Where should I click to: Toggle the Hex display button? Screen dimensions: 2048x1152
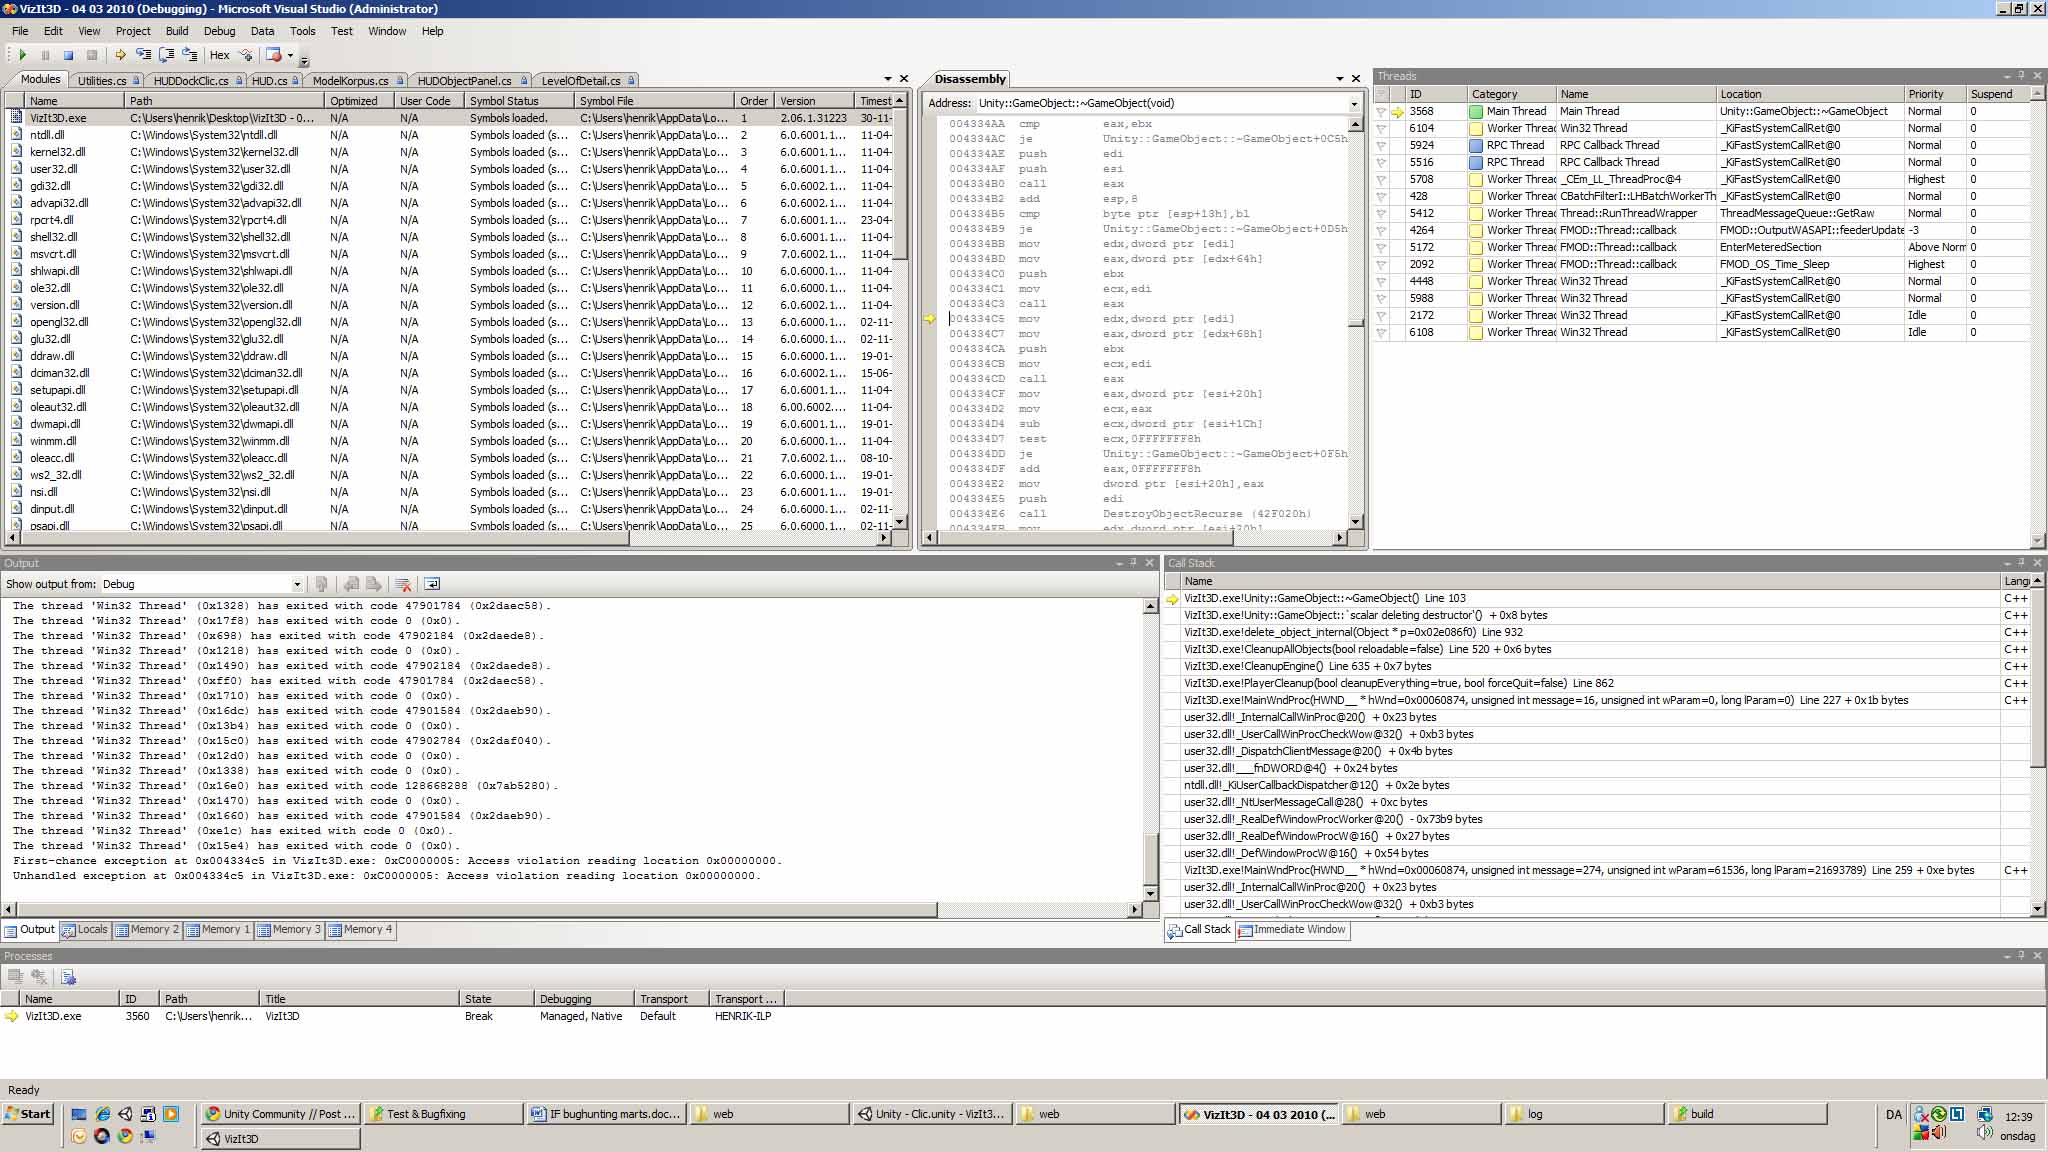(218, 55)
